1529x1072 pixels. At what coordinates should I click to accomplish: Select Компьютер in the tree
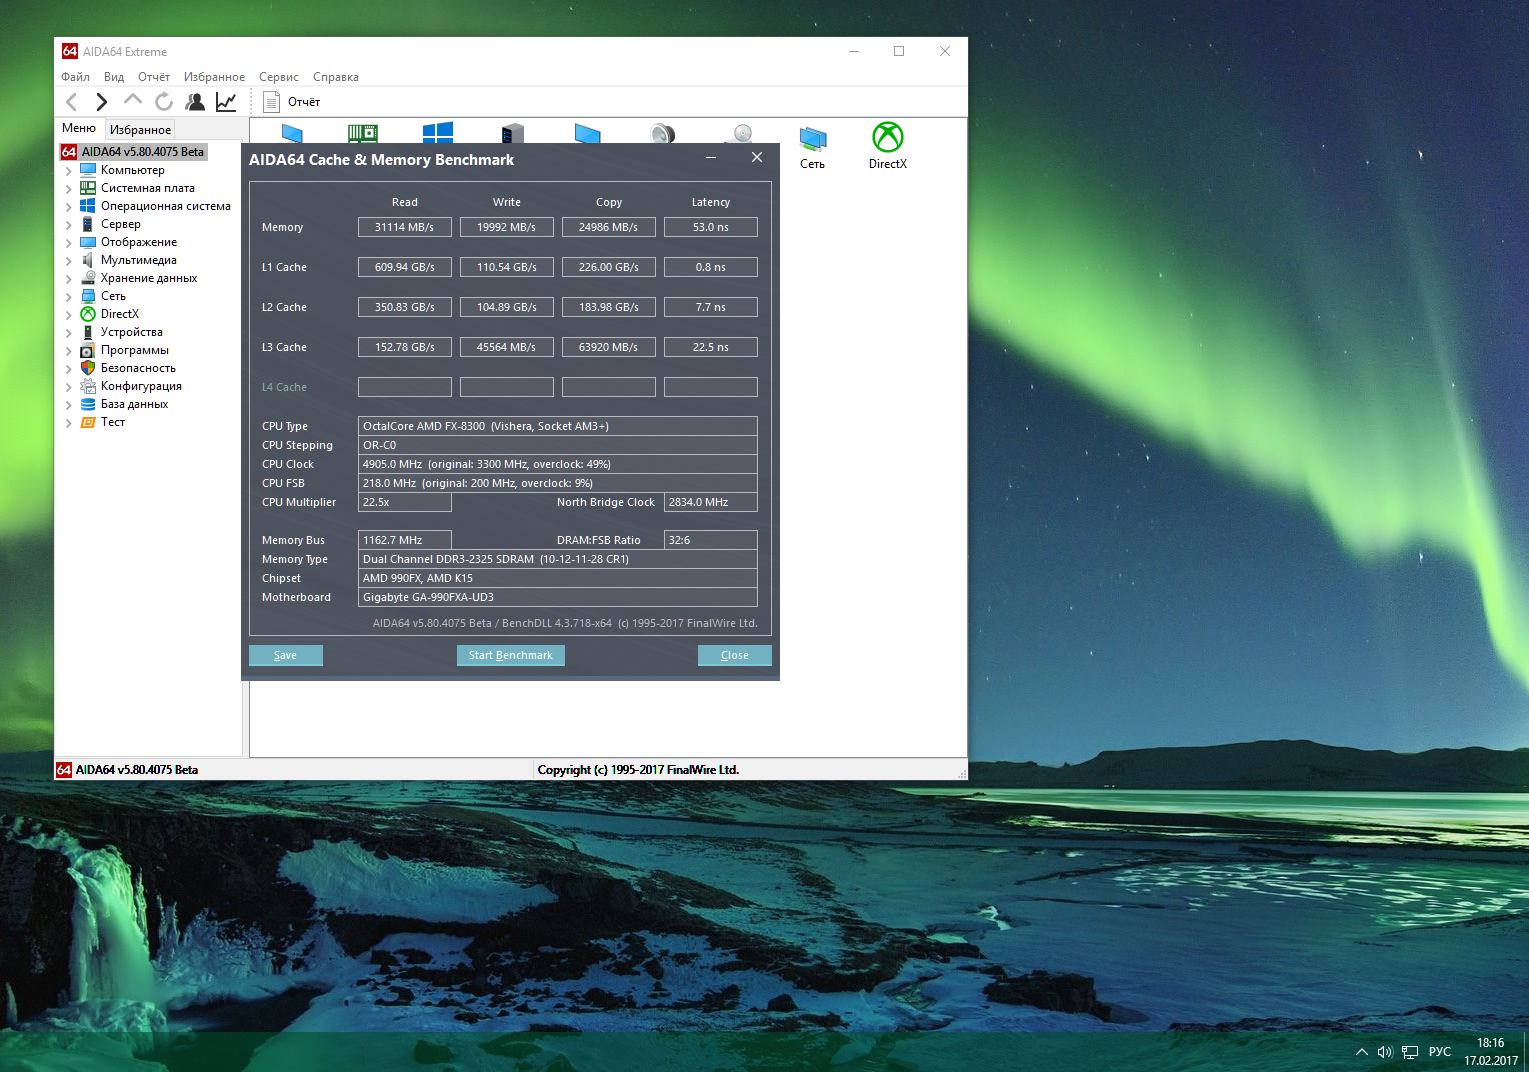(x=132, y=170)
